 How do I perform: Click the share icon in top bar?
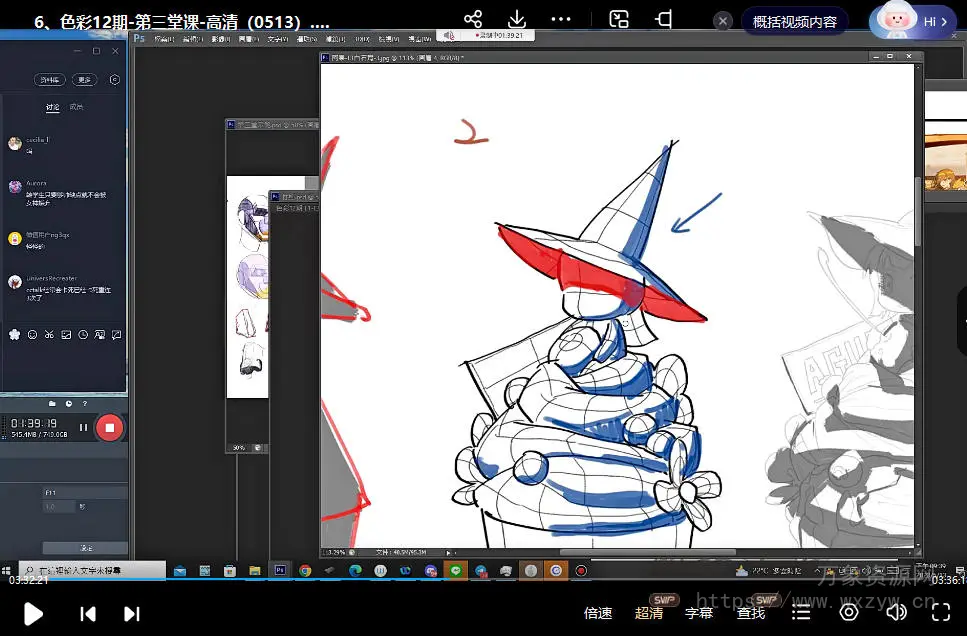[473, 20]
